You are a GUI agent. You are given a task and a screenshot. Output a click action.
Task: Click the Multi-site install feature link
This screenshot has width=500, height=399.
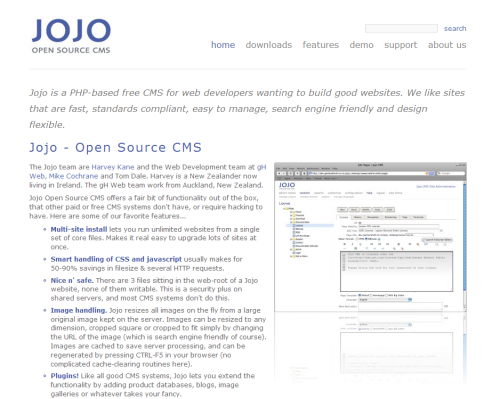[79, 229]
